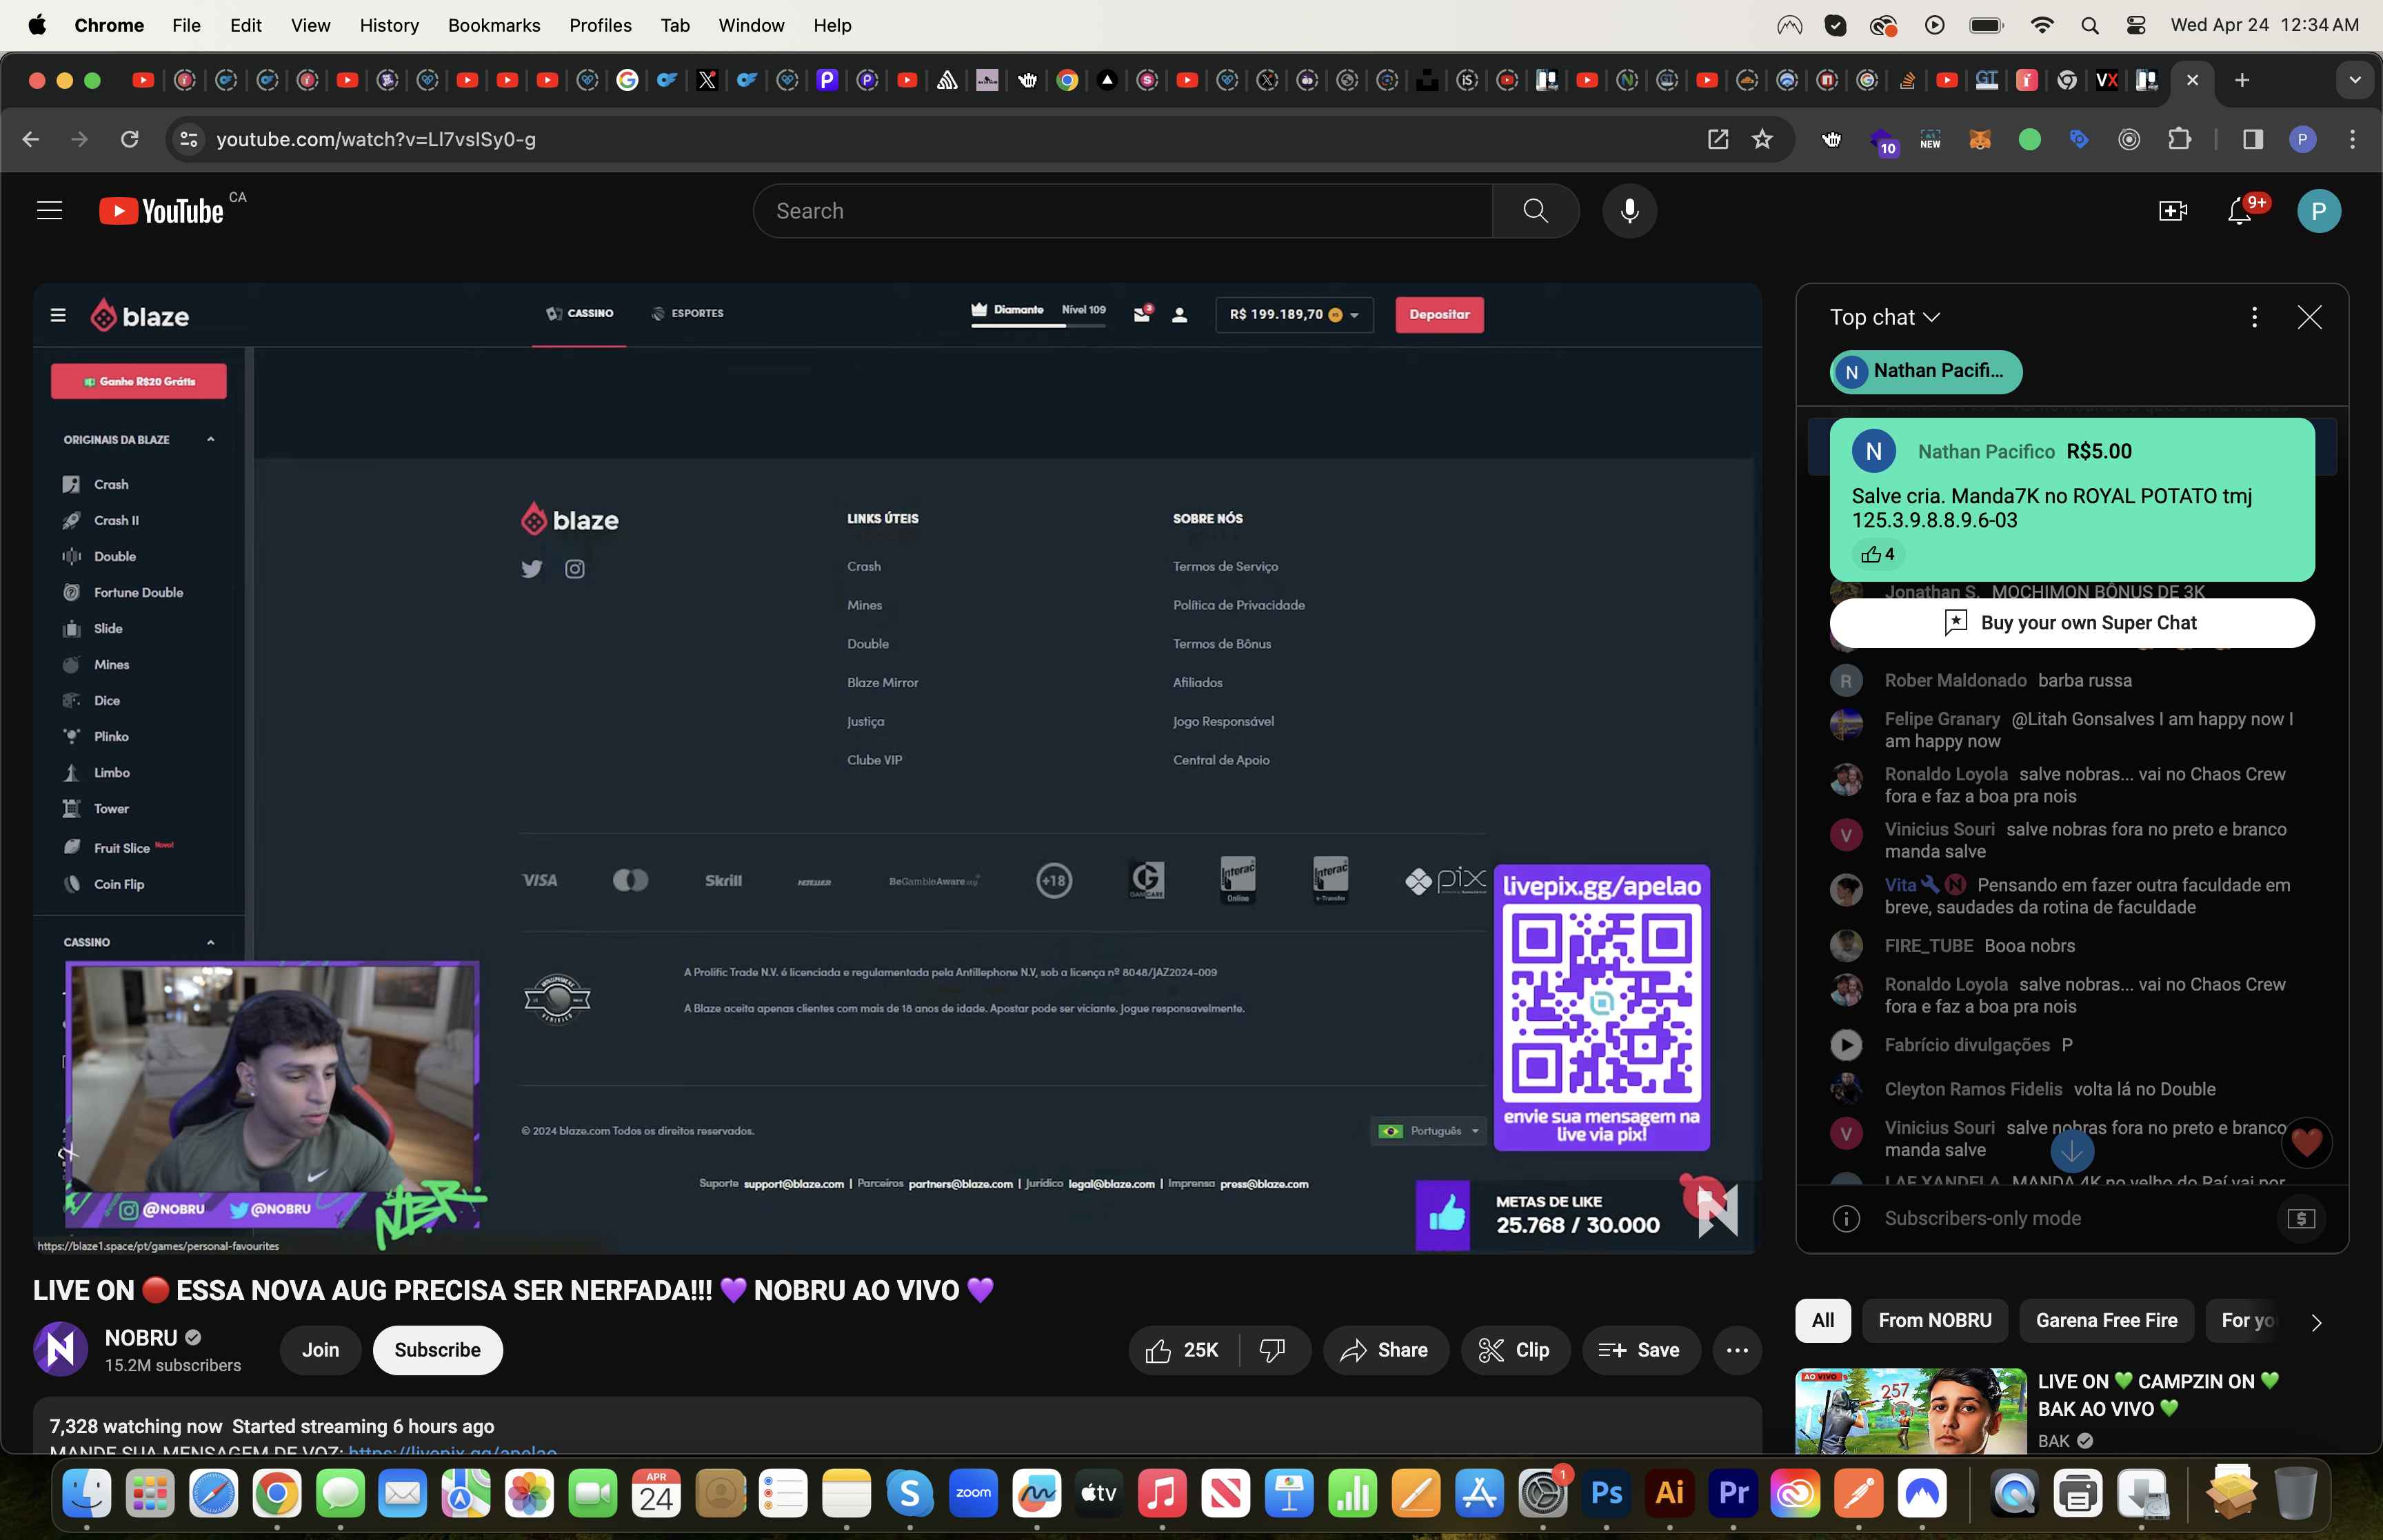Open Chrome three-dot menu
This screenshot has height=1540, width=2383.
[x=2352, y=139]
